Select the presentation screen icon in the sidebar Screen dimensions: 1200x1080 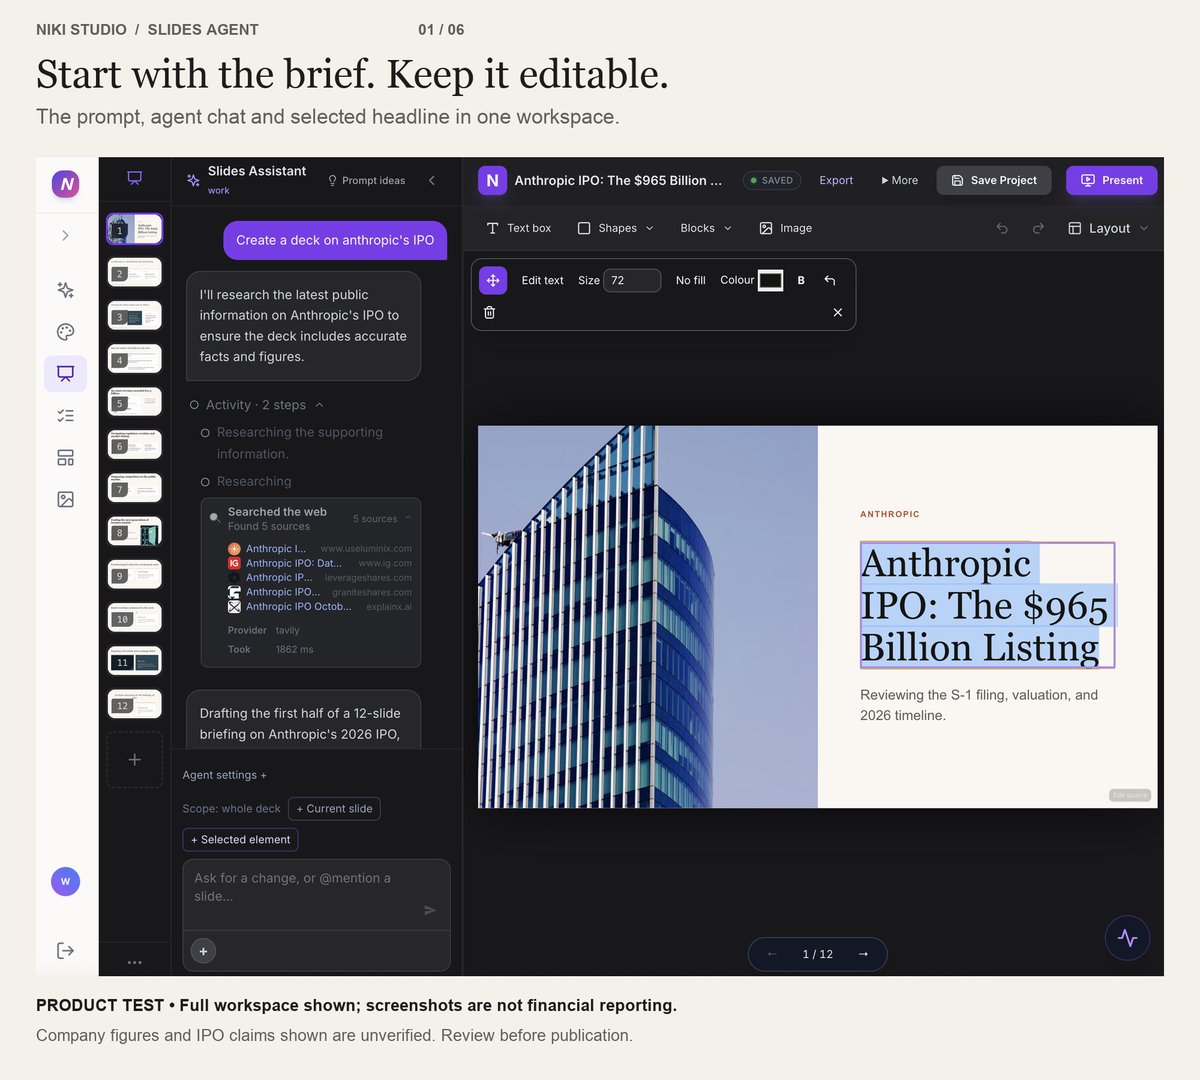[65, 374]
